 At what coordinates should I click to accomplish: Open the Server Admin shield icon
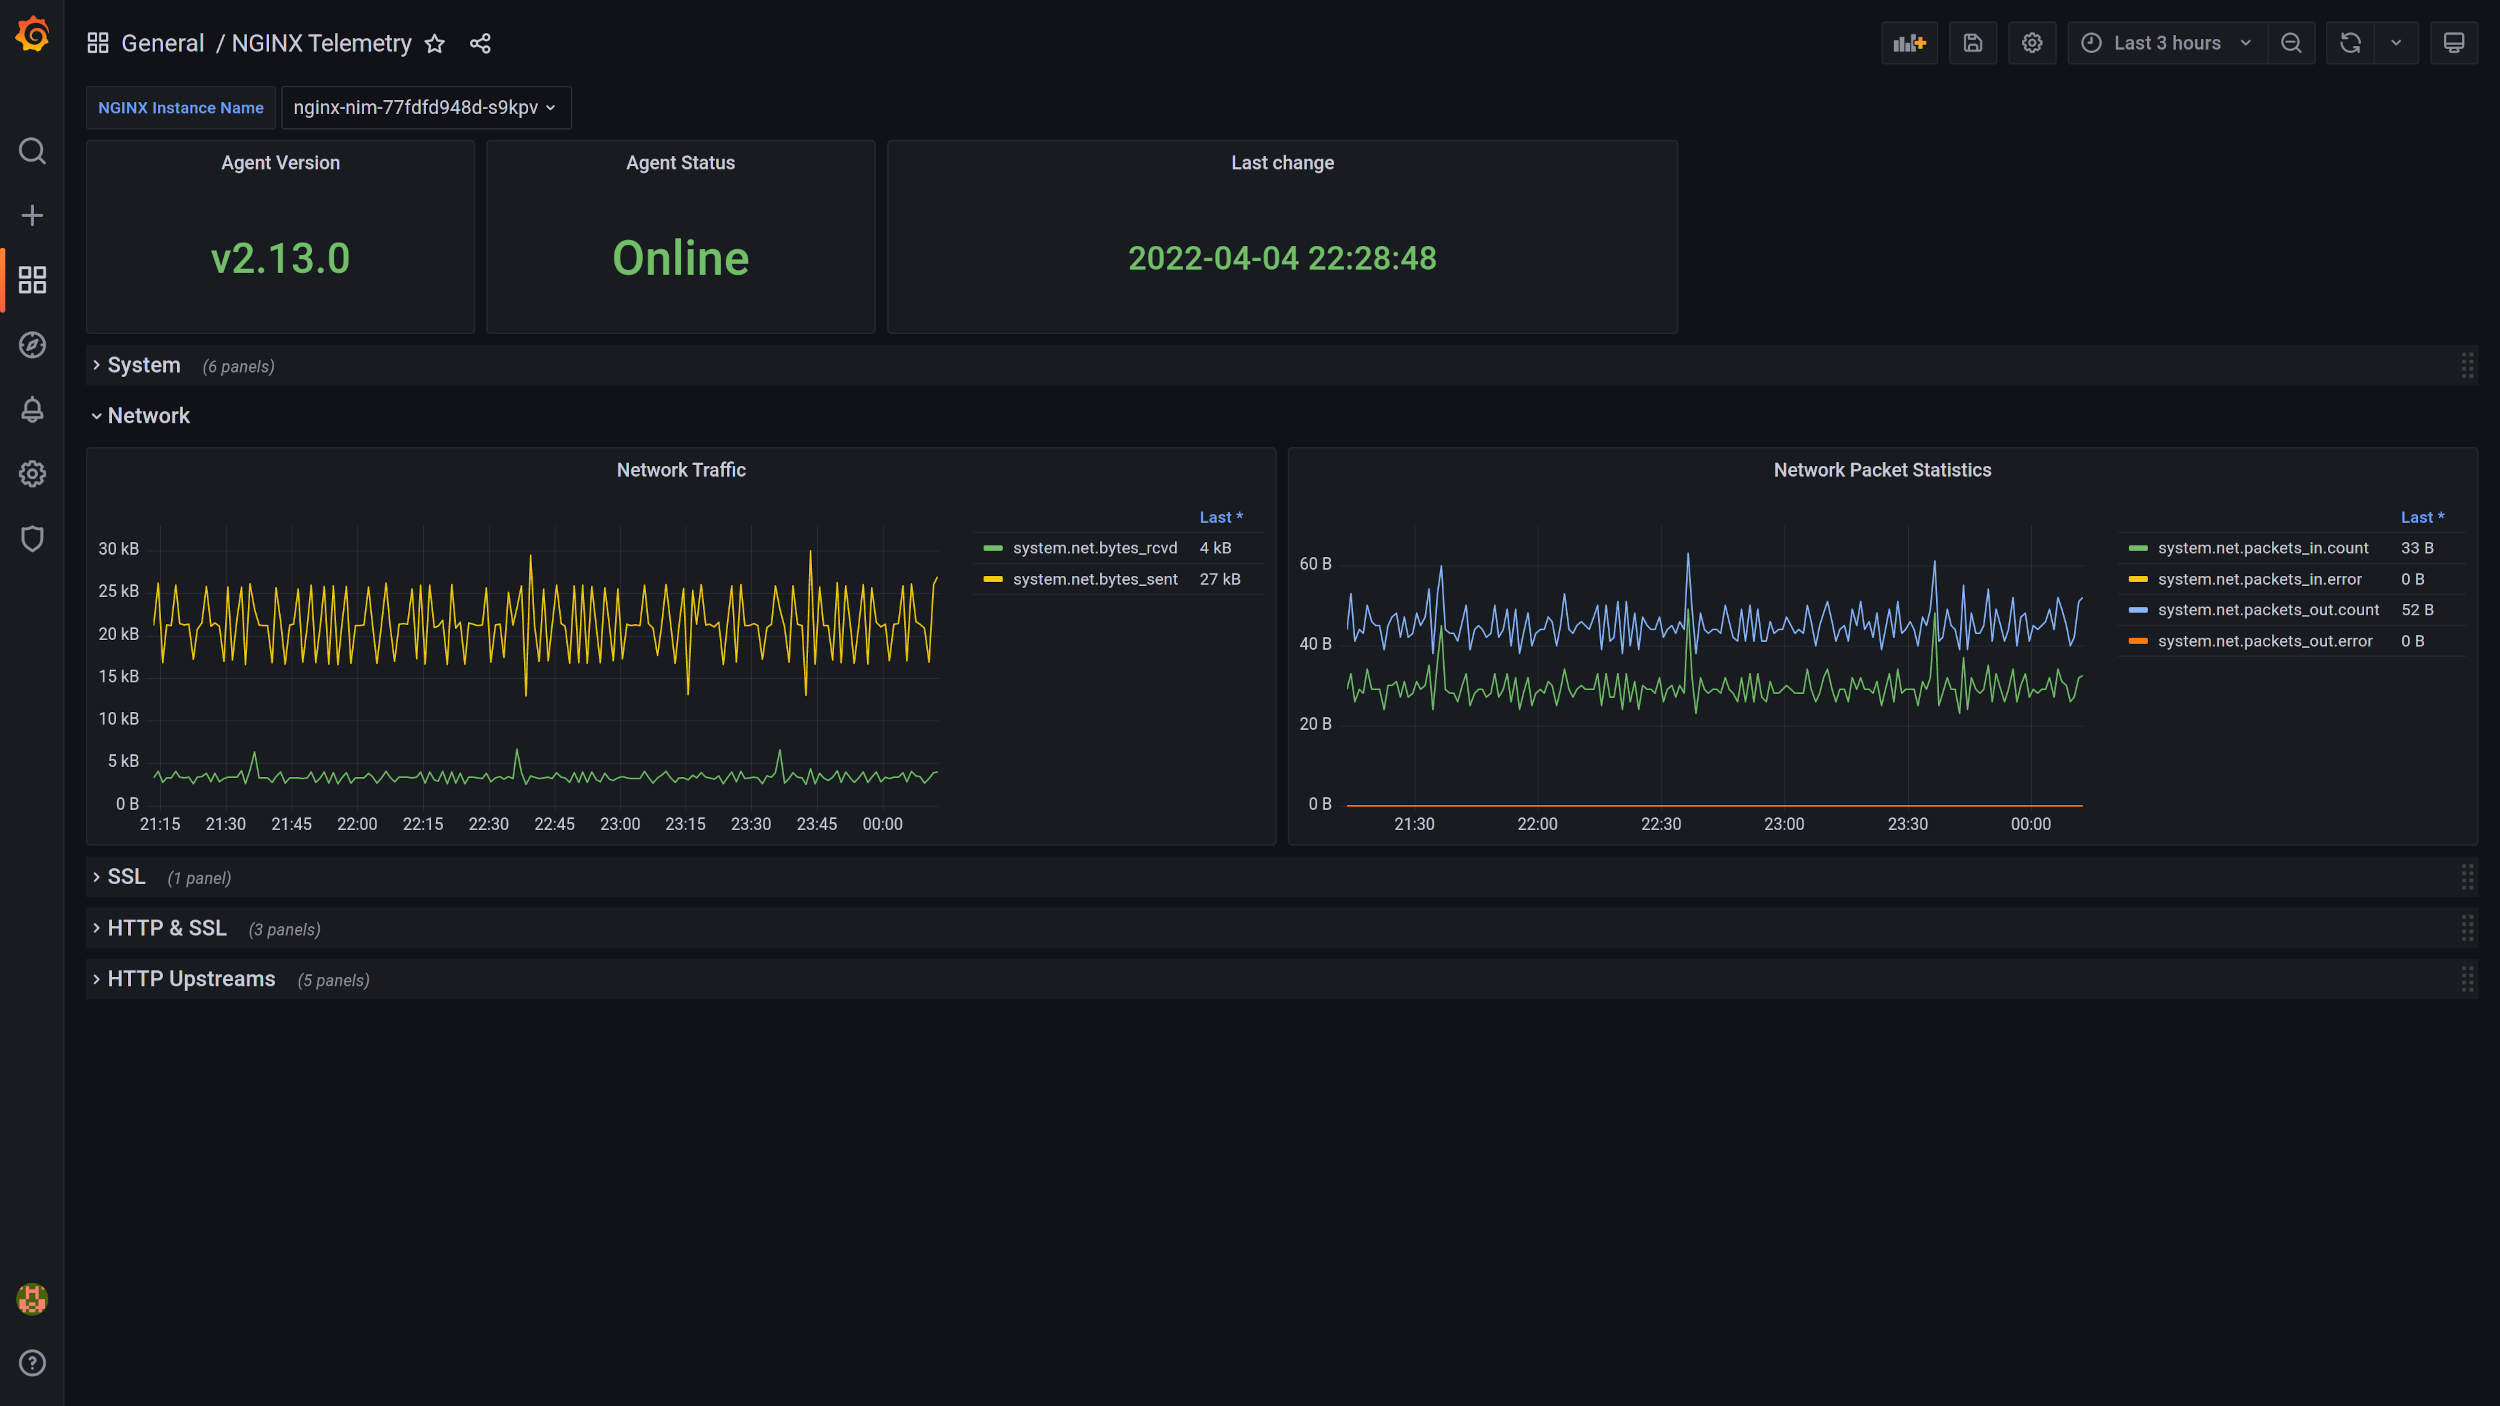(x=32, y=539)
